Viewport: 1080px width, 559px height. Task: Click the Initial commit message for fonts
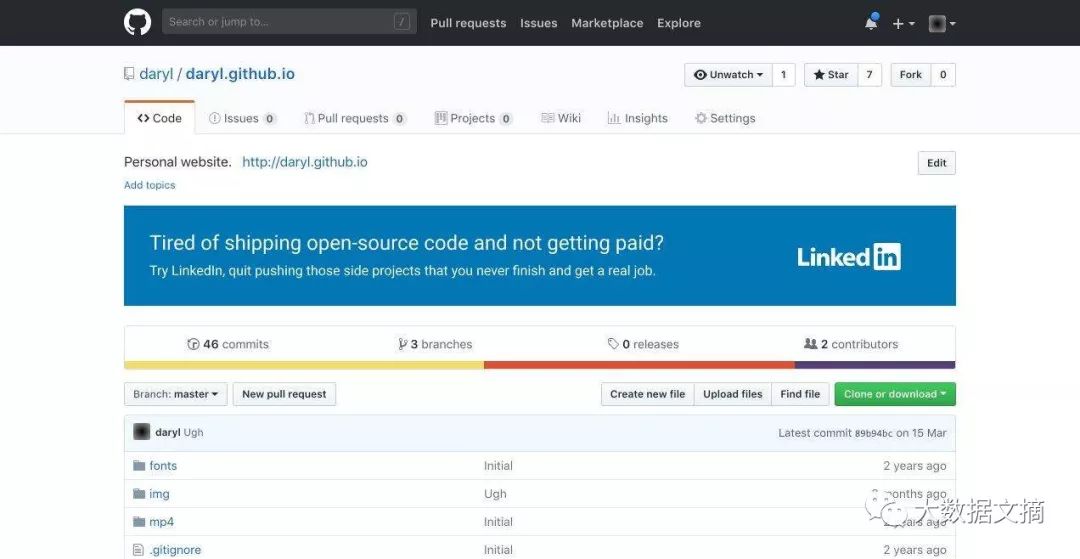click(498, 466)
